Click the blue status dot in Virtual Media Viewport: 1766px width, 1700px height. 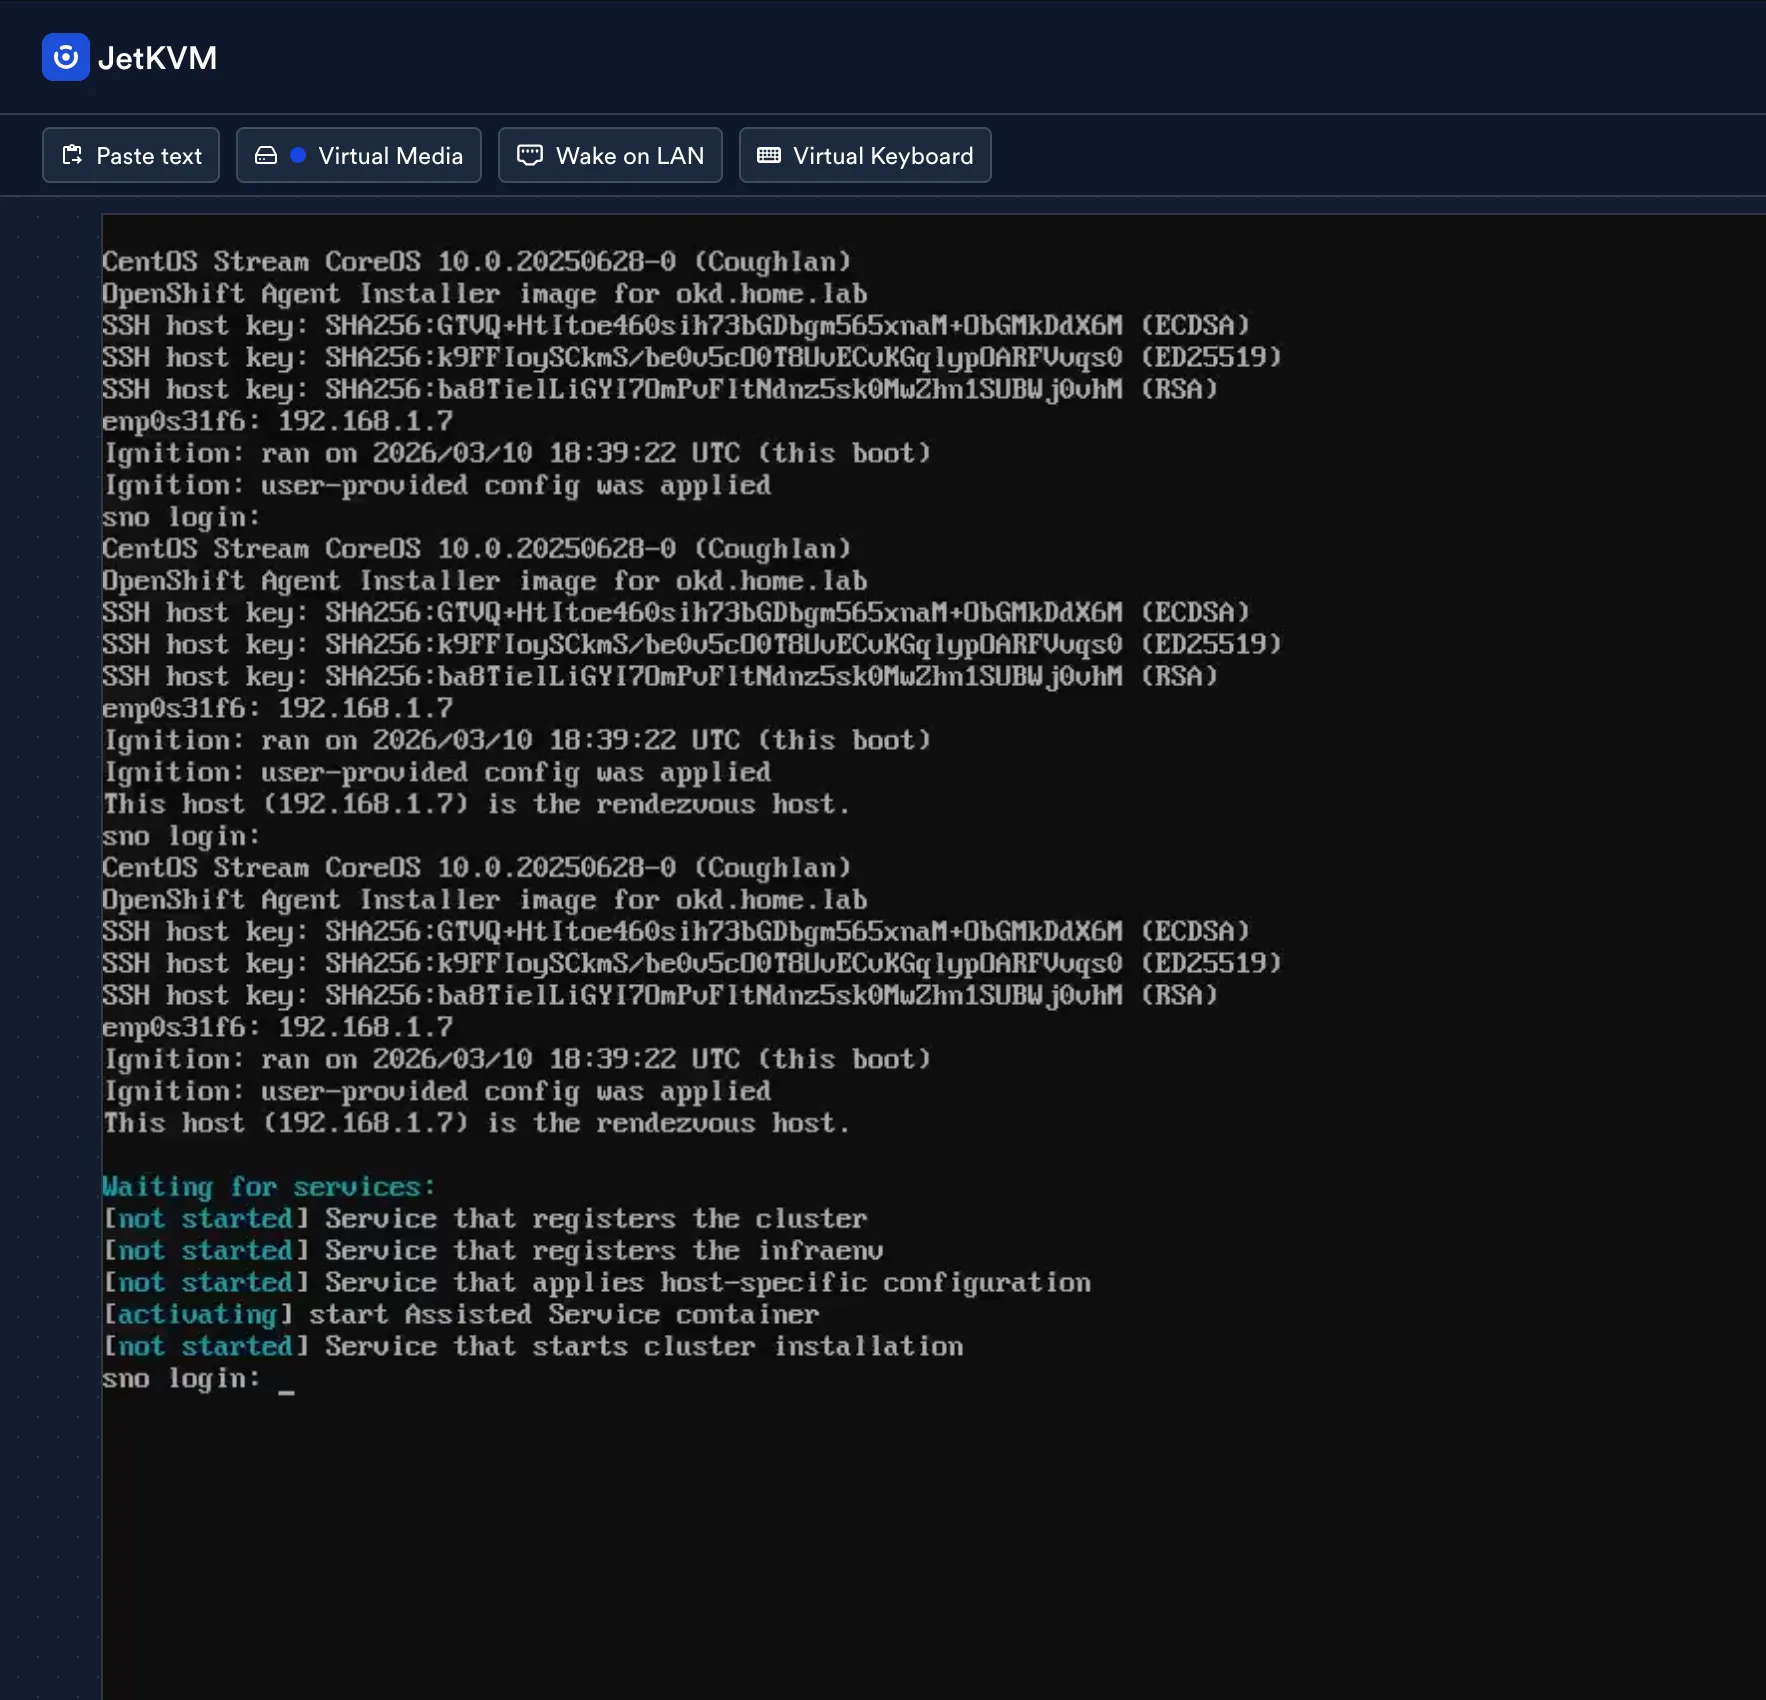pyautogui.click(x=298, y=155)
